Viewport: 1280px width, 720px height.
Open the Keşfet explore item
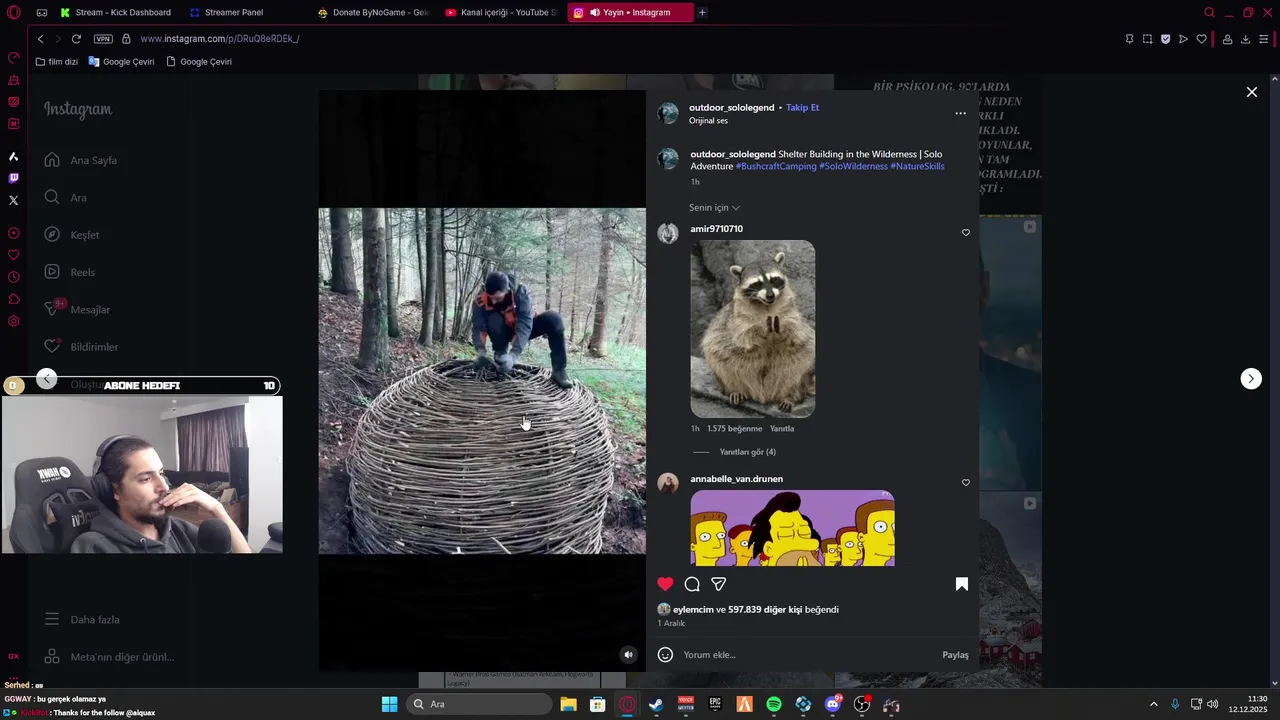72,235
